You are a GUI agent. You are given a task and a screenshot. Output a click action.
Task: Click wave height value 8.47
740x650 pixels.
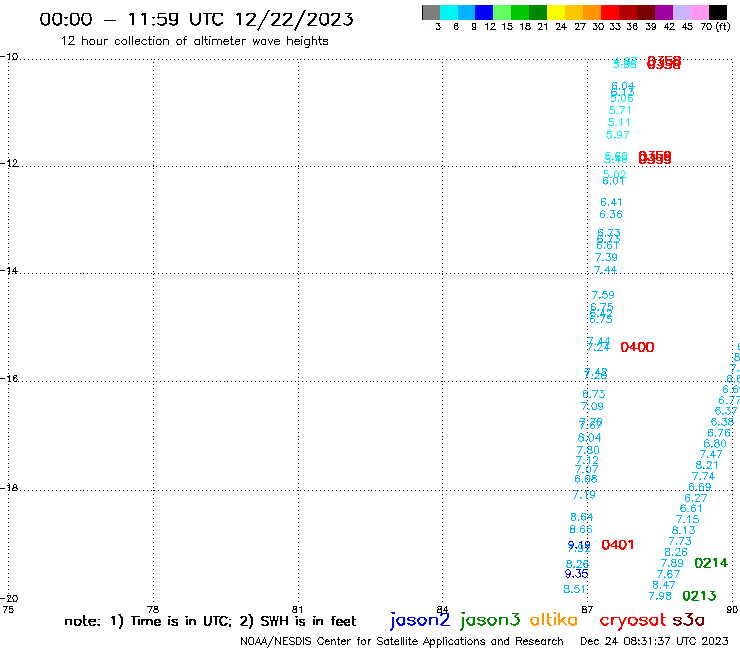pos(664,585)
